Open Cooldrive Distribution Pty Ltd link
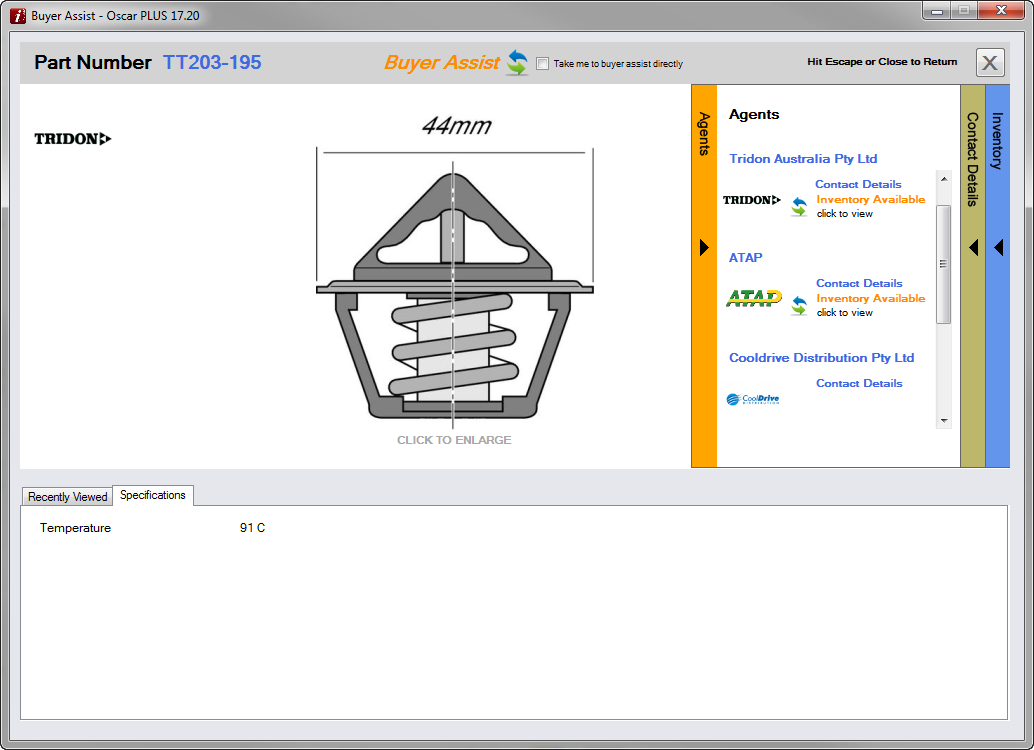Screen dimensions: 1034x750 pyautogui.click(x=821, y=357)
